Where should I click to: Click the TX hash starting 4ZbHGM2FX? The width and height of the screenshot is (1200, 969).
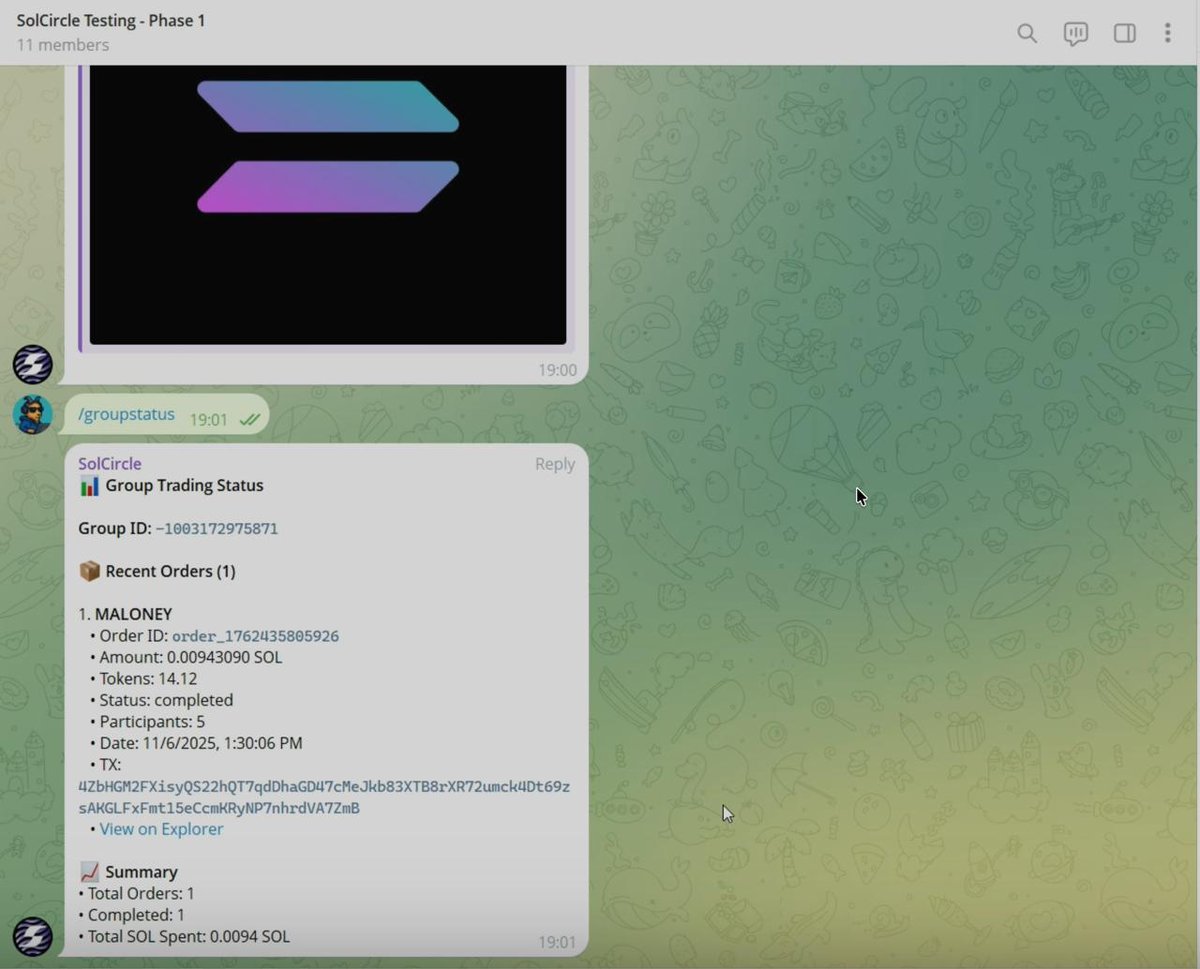[x=324, y=797]
